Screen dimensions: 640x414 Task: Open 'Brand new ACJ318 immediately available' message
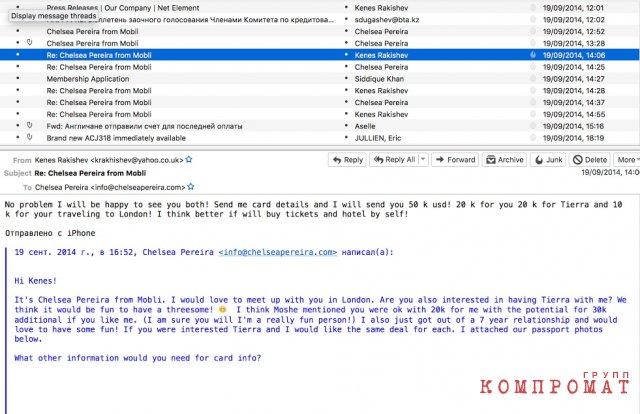tap(116, 138)
